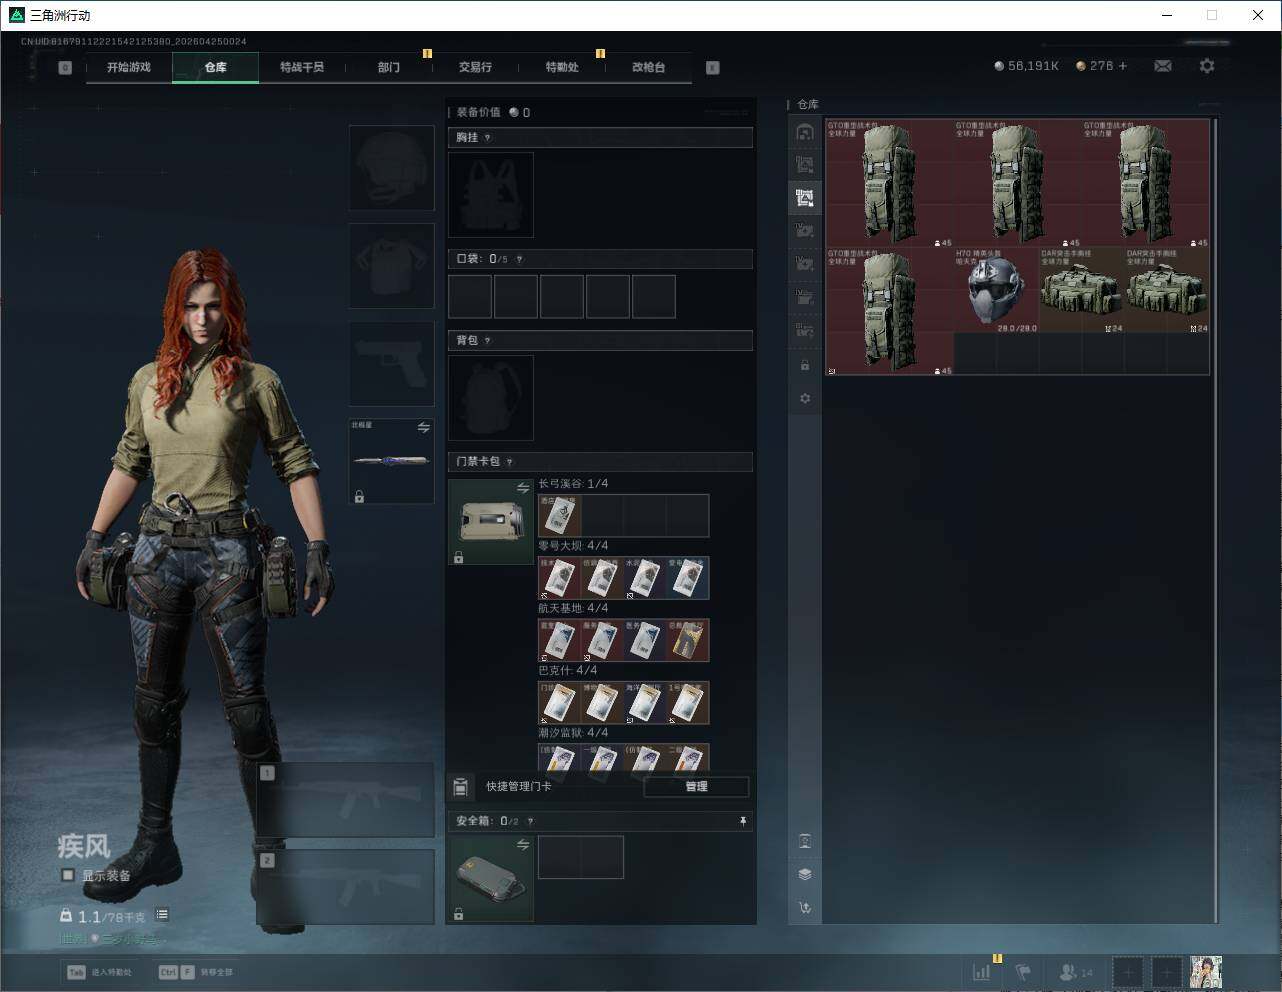Open the 改枪台 tab

pos(648,67)
